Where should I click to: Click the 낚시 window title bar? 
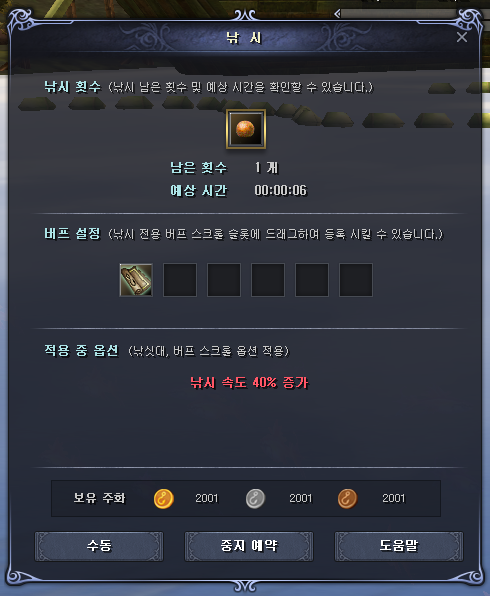click(x=244, y=37)
